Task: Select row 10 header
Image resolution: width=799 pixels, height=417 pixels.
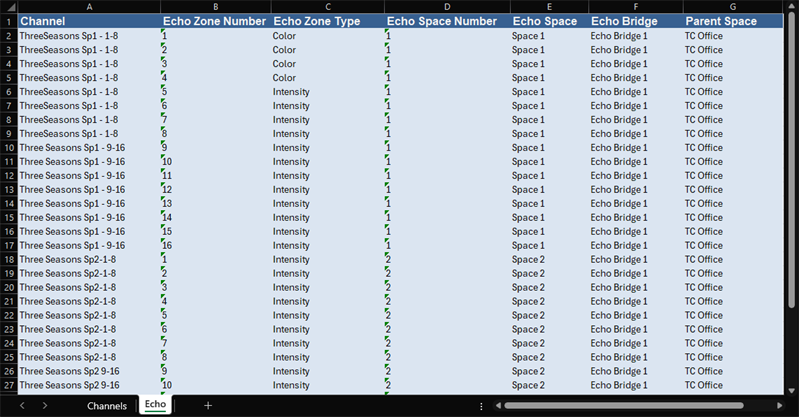Action: (8, 148)
